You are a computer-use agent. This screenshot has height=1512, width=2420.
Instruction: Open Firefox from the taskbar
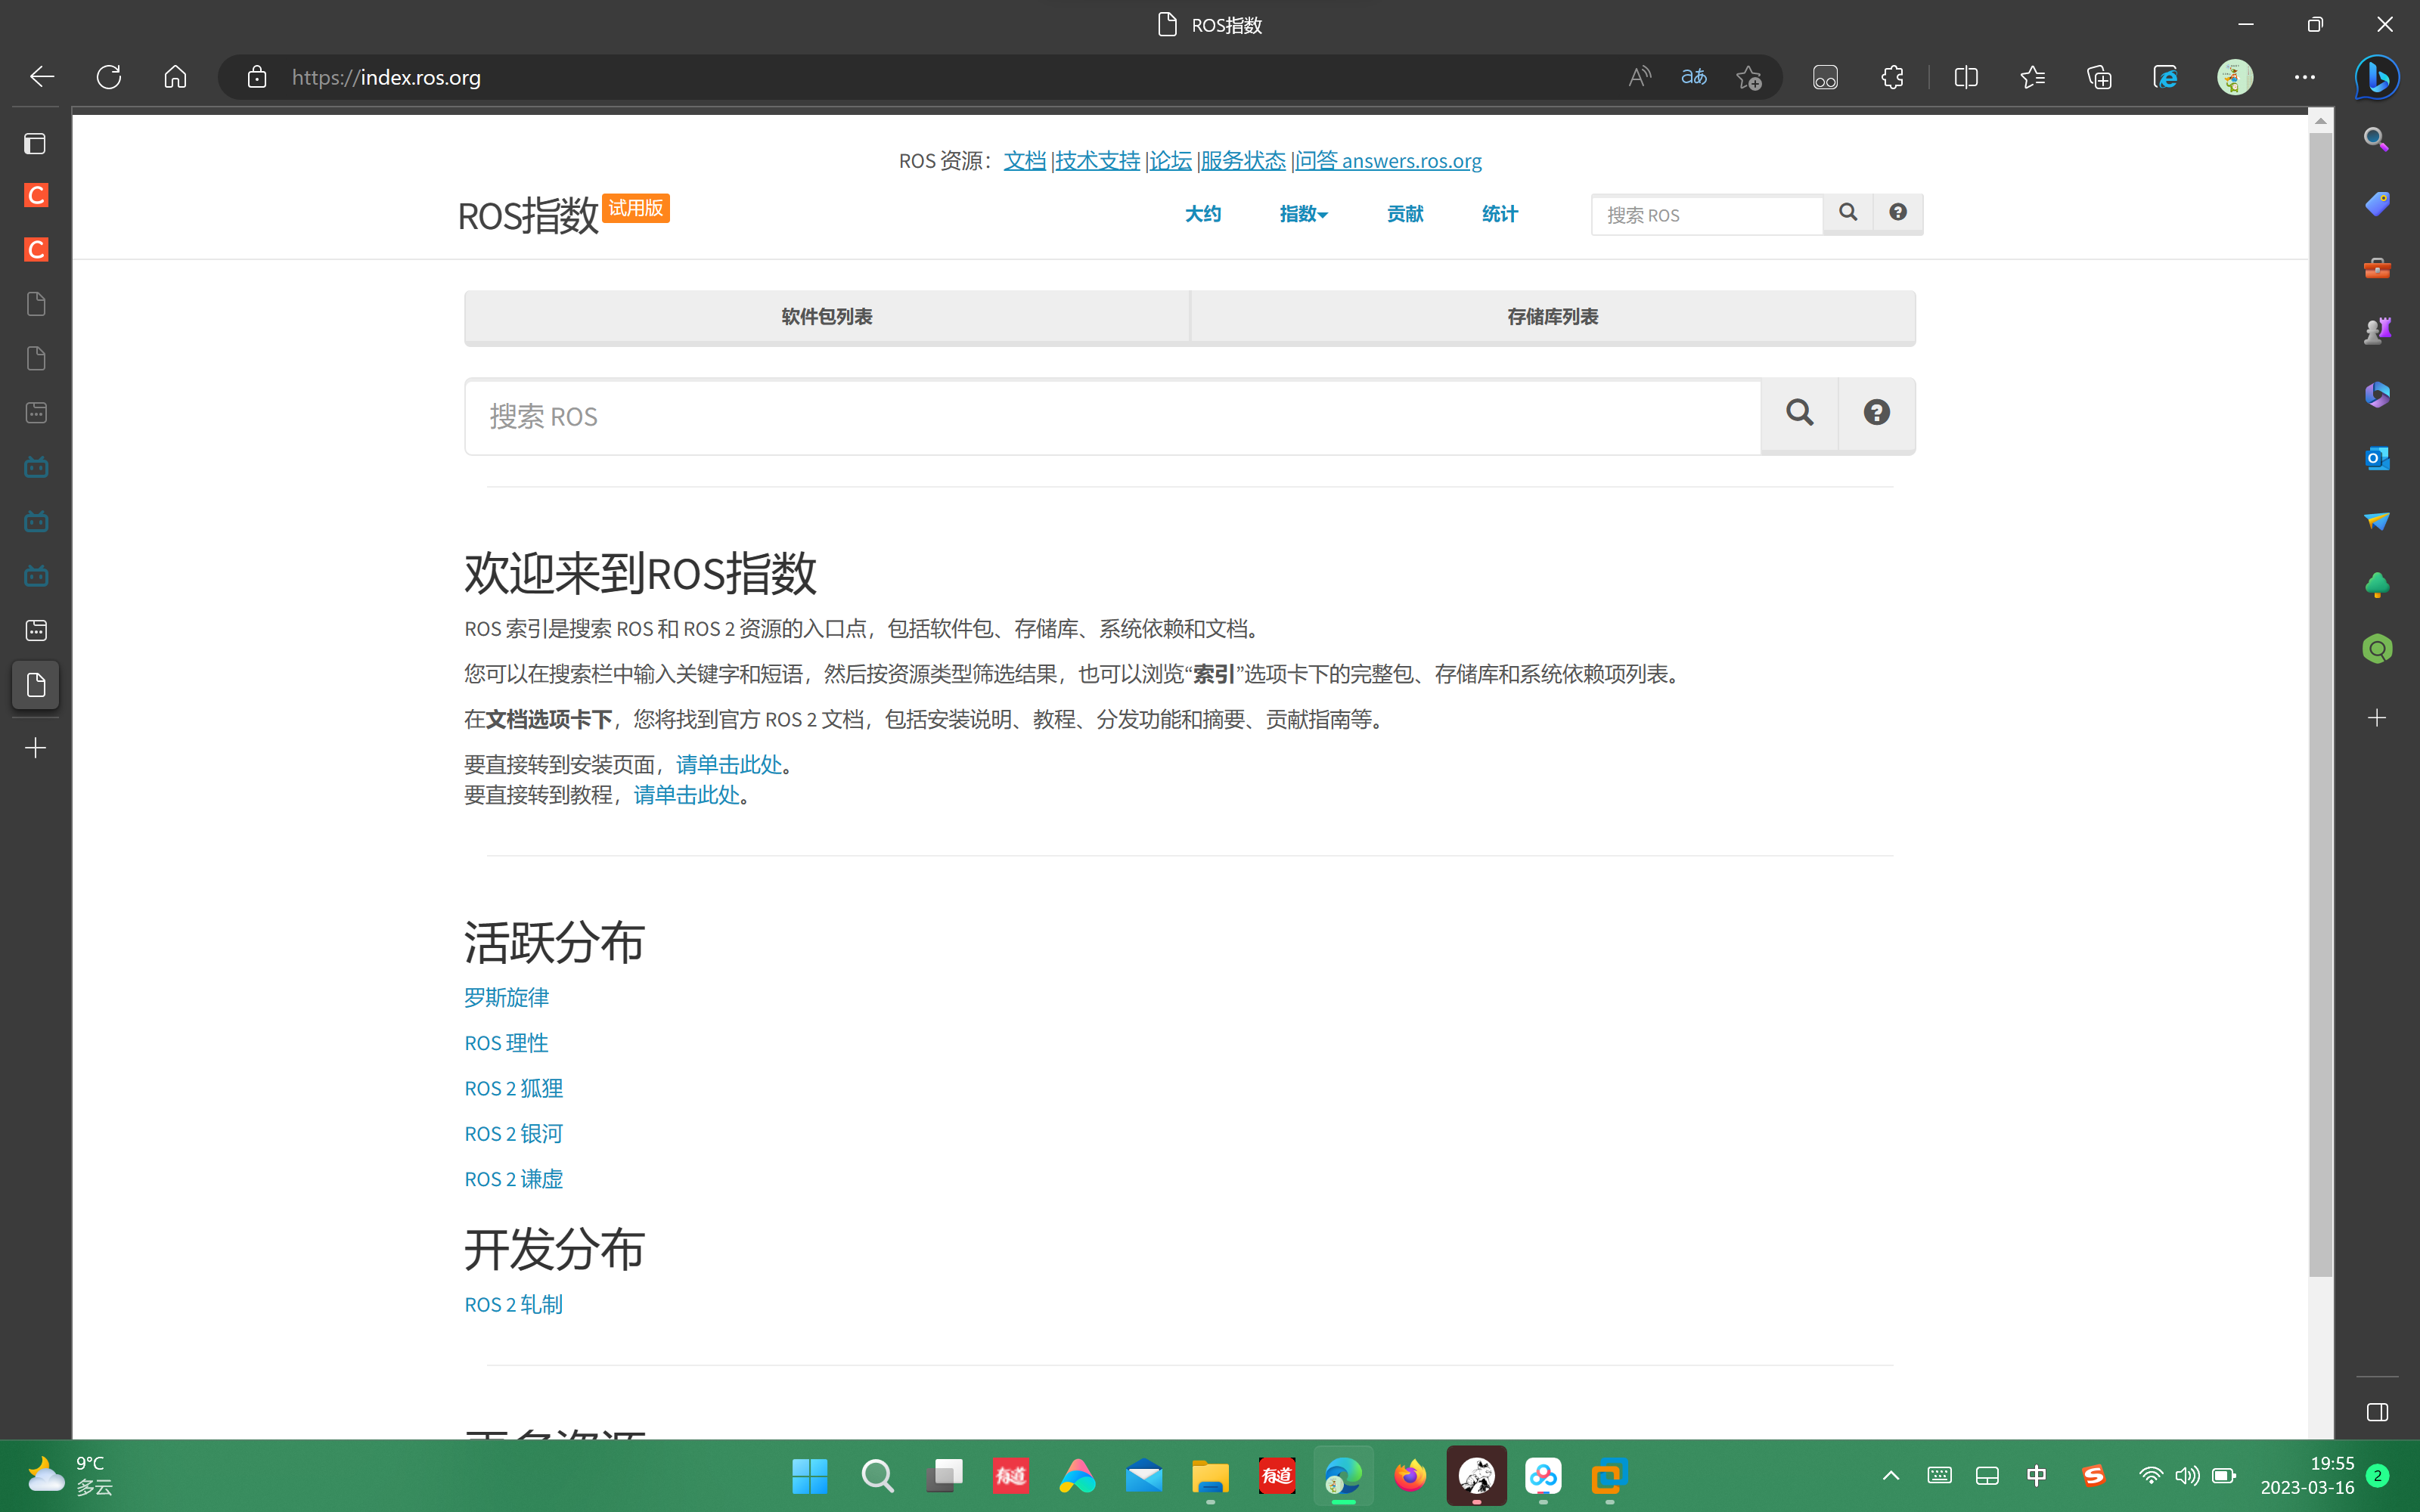click(x=1410, y=1476)
